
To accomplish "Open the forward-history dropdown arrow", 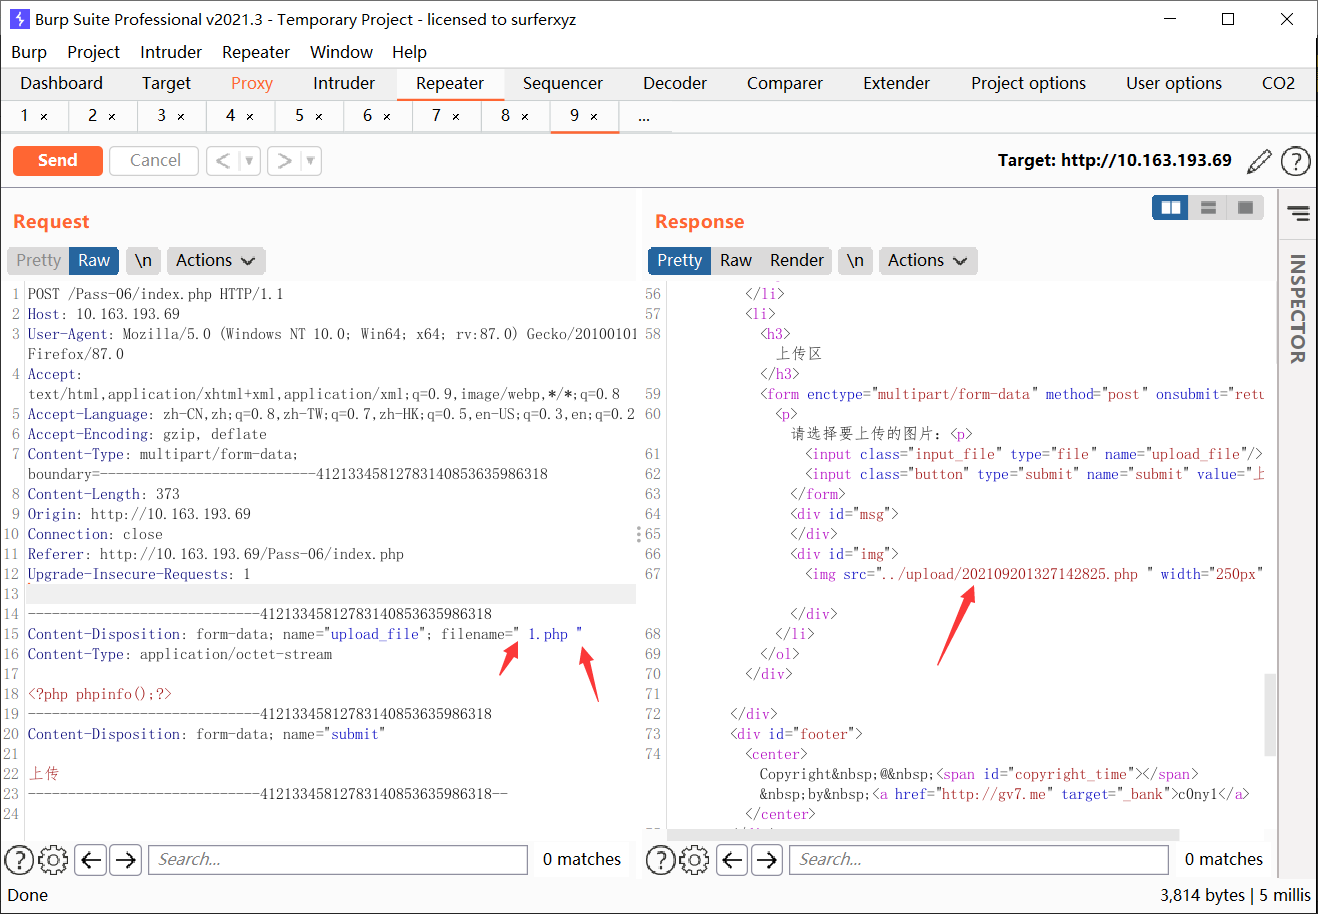I will [x=311, y=160].
